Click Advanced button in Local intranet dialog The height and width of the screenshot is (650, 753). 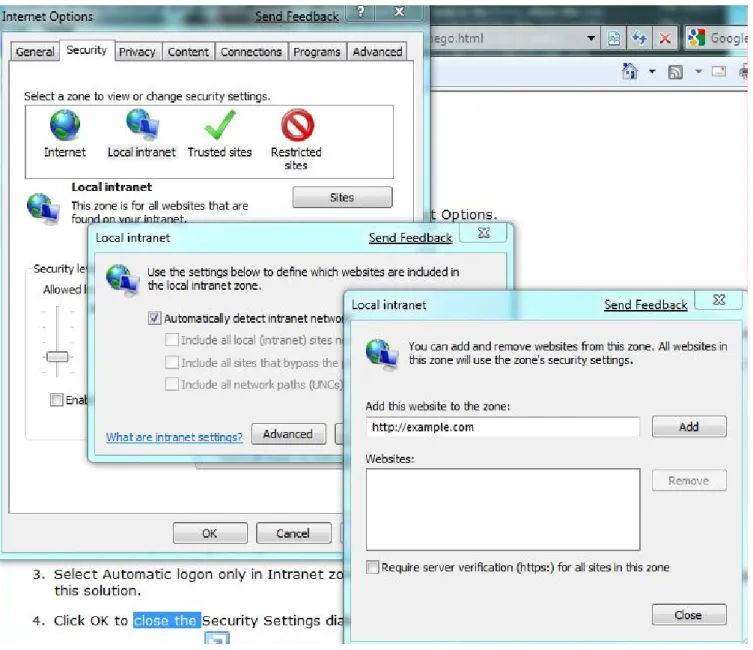pos(288,434)
